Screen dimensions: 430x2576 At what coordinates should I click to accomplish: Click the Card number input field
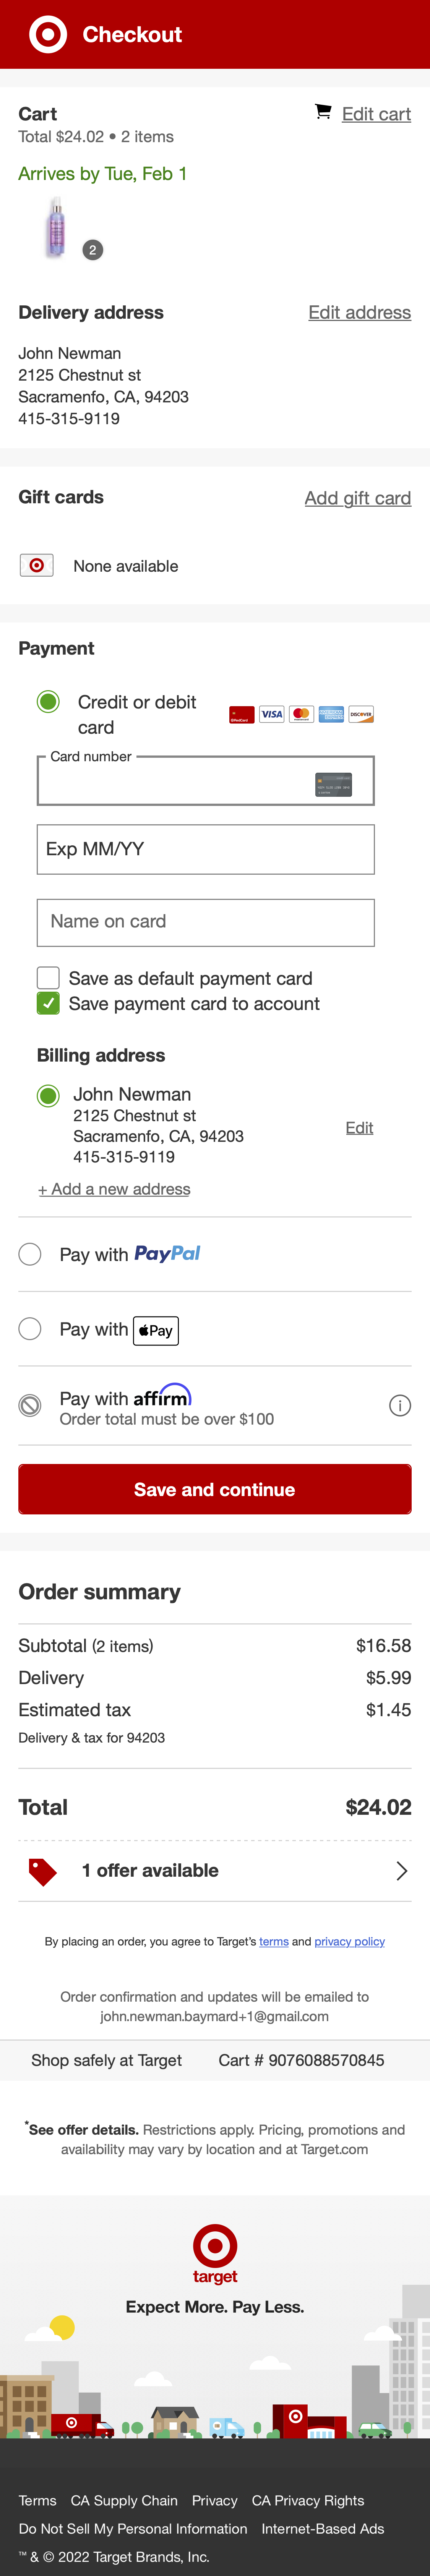[x=180, y=781]
